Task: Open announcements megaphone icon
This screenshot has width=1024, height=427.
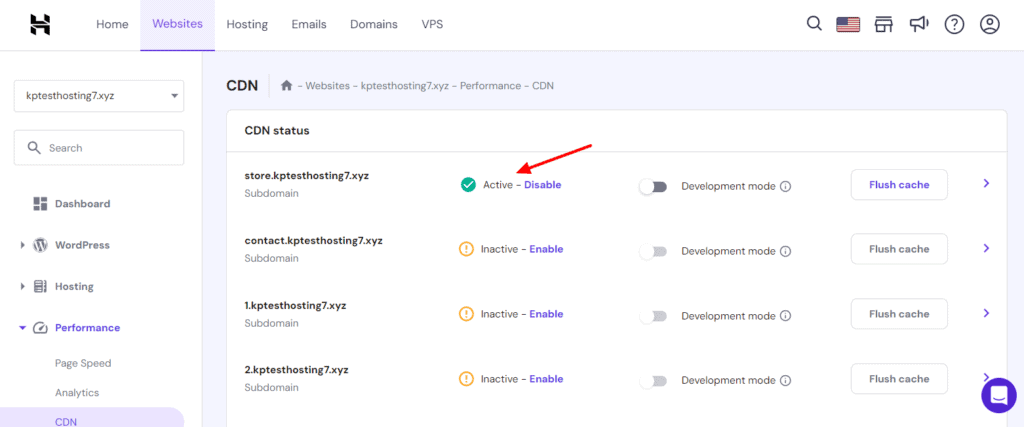Action: point(919,25)
